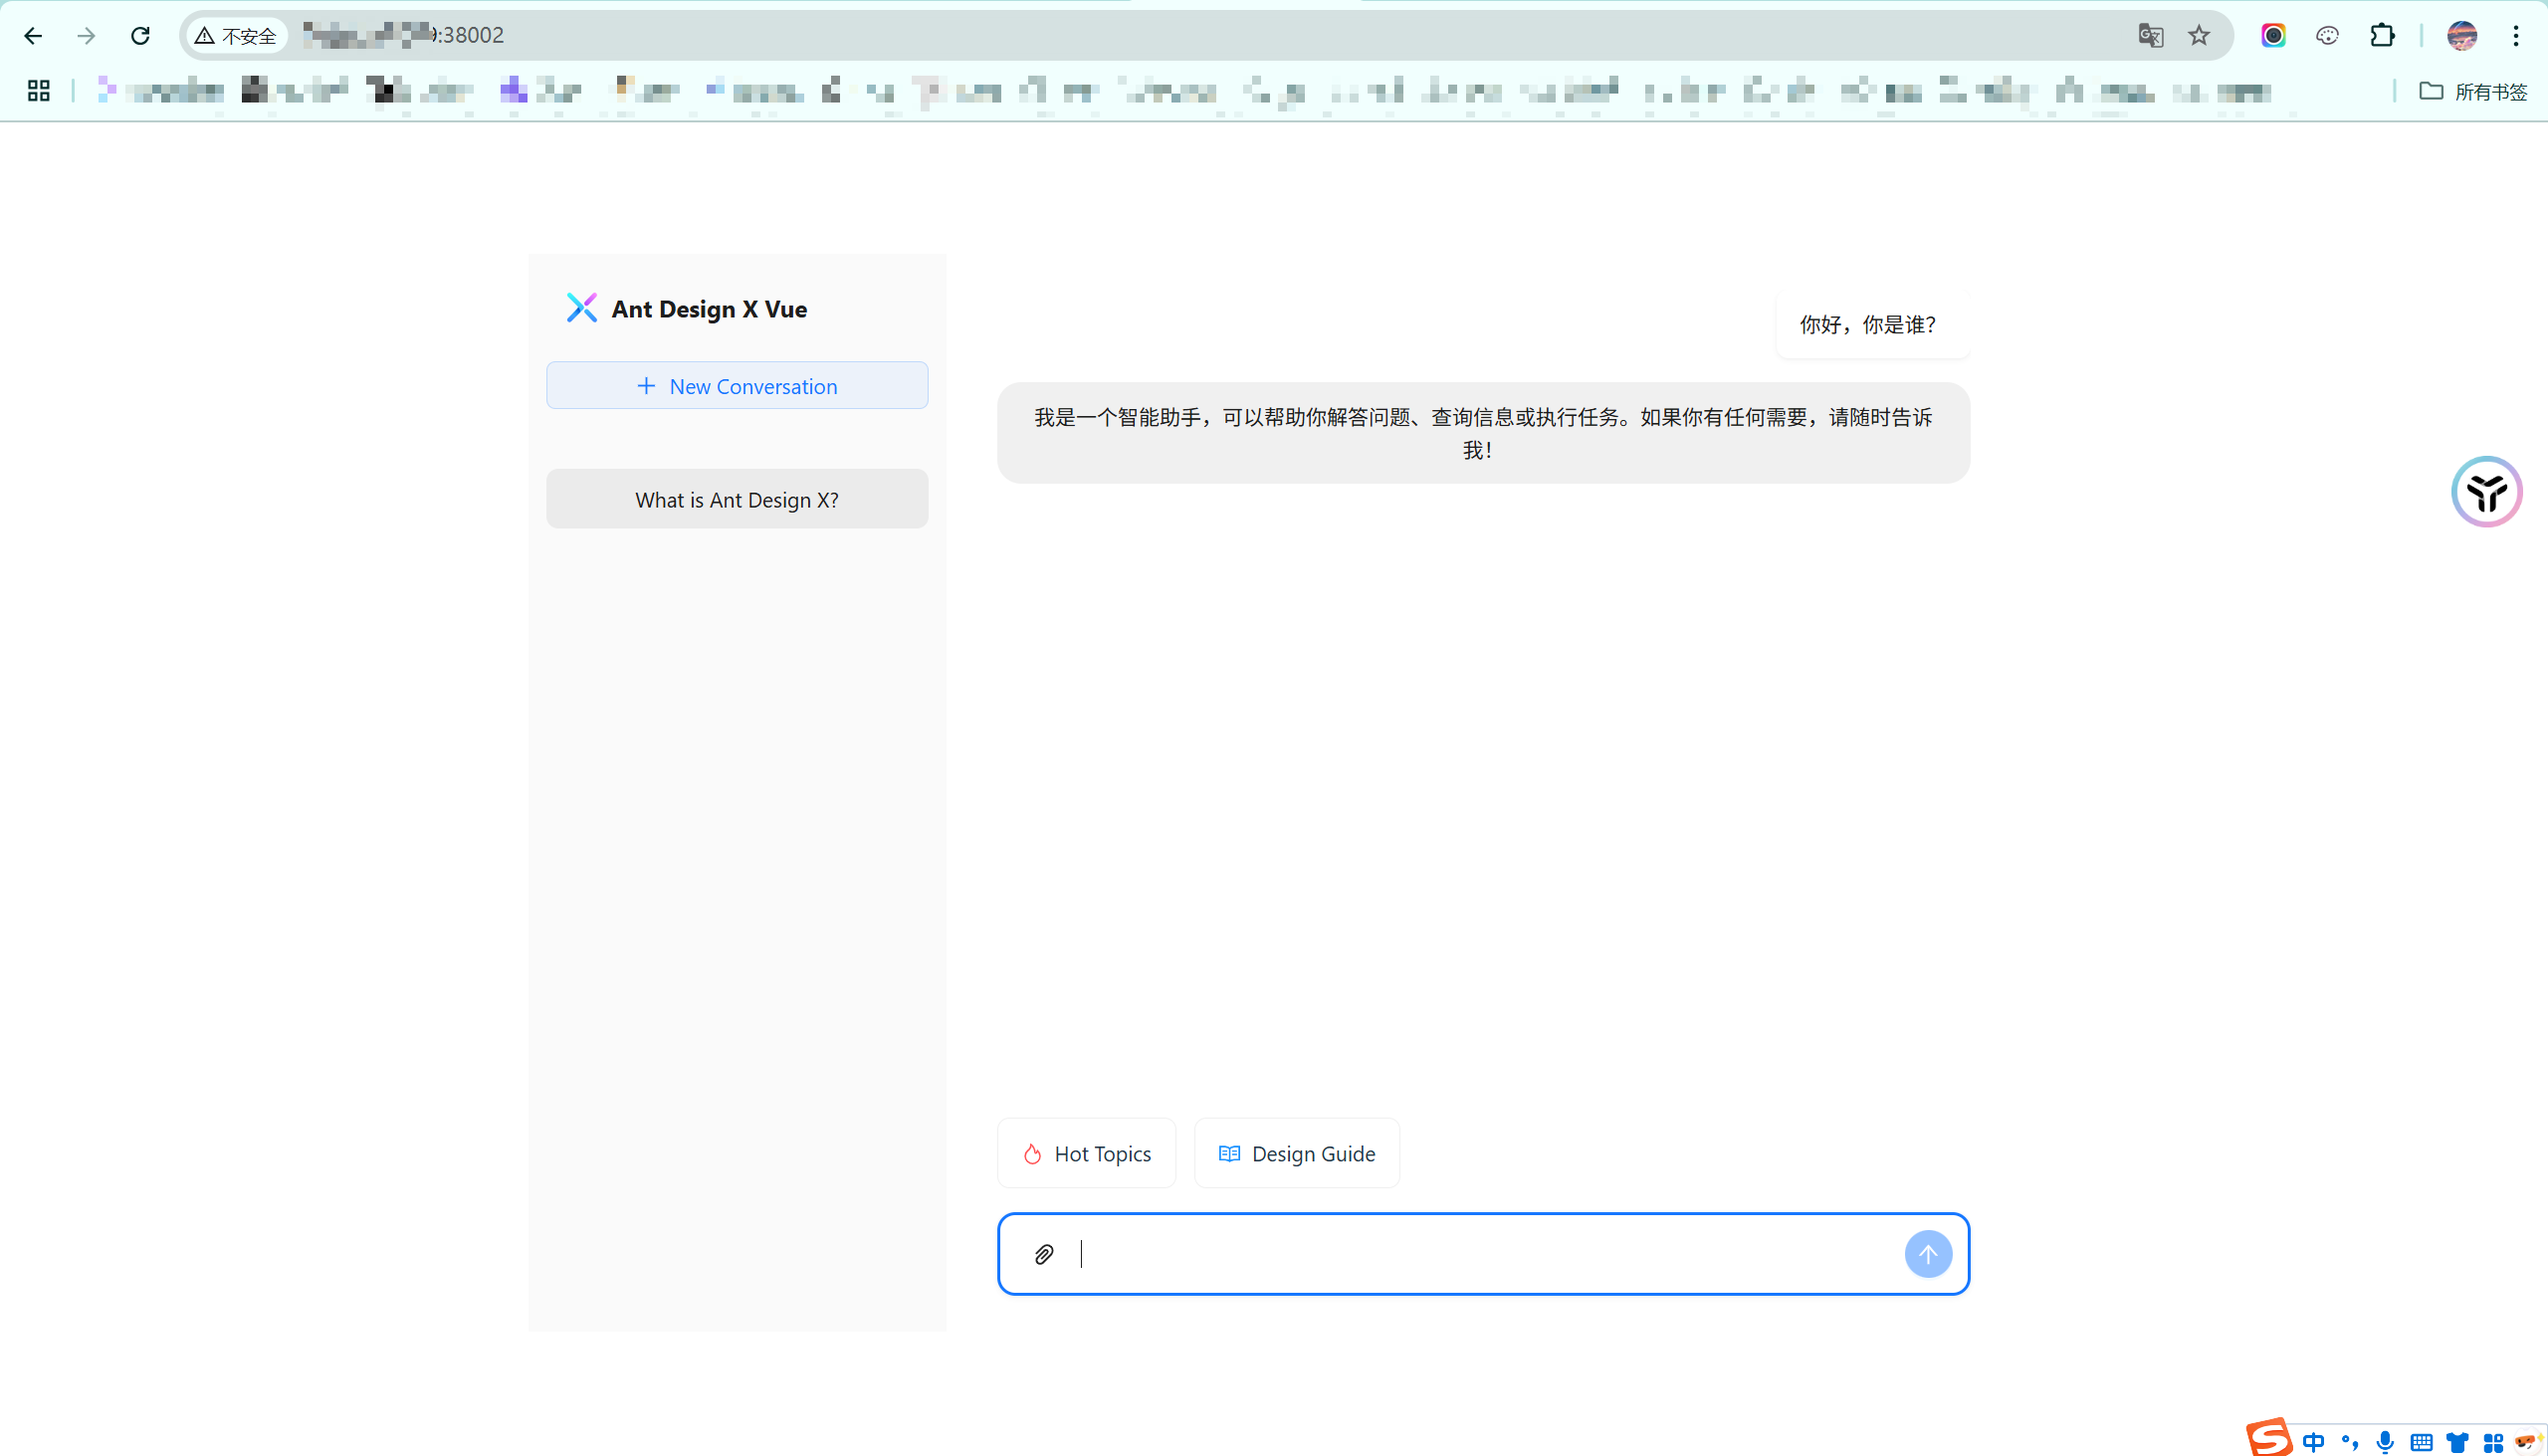The image size is (2548, 1456).
Task: Open the browser extensions puzzle icon
Action: click(2382, 36)
